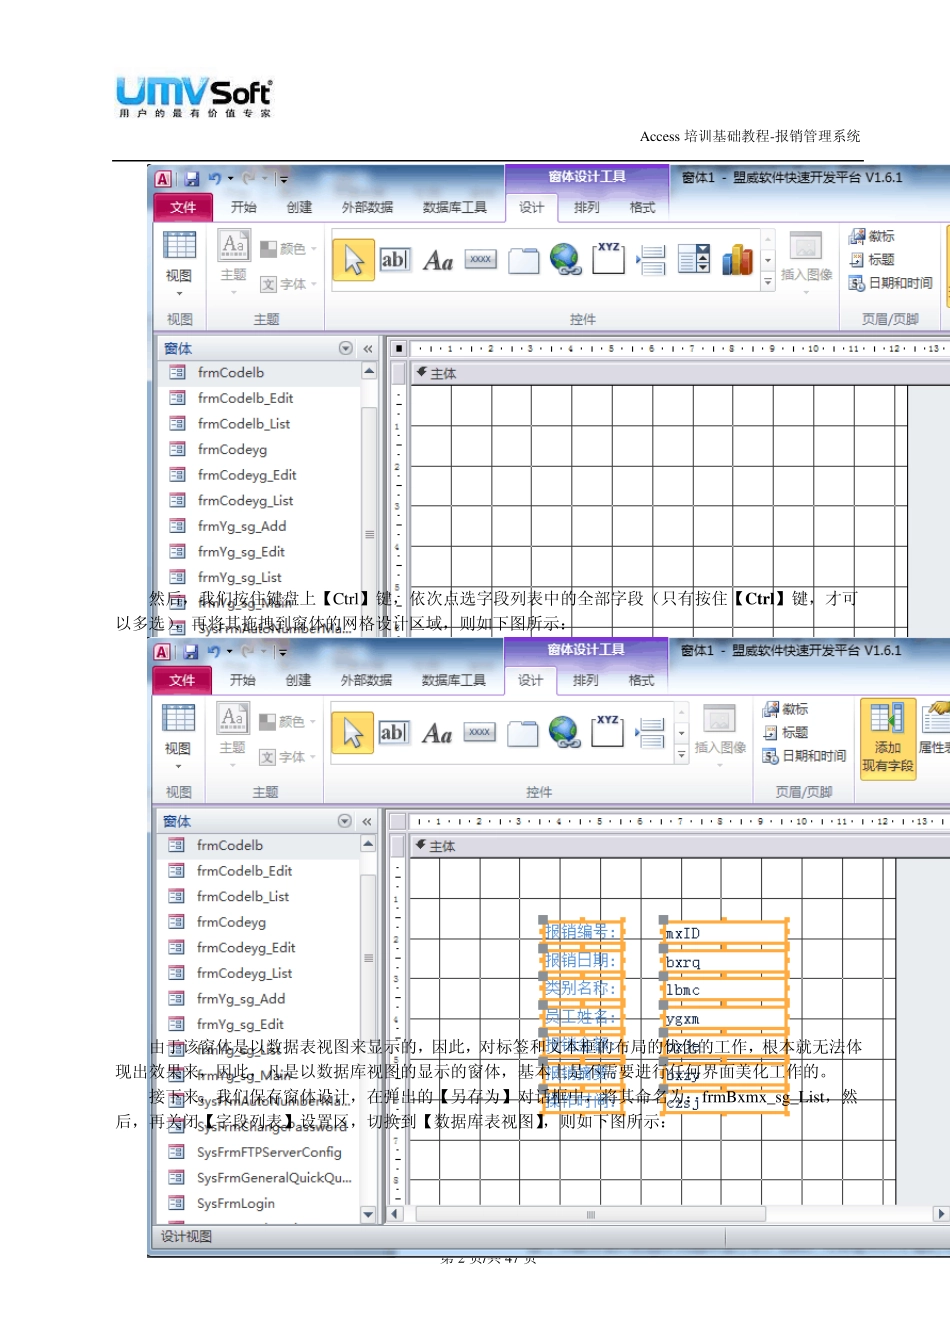Choose the Aa label control in lower screenshot
The height and width of the screenshot is (1344, 950).
pyautogui.click(x=437, y=734)
